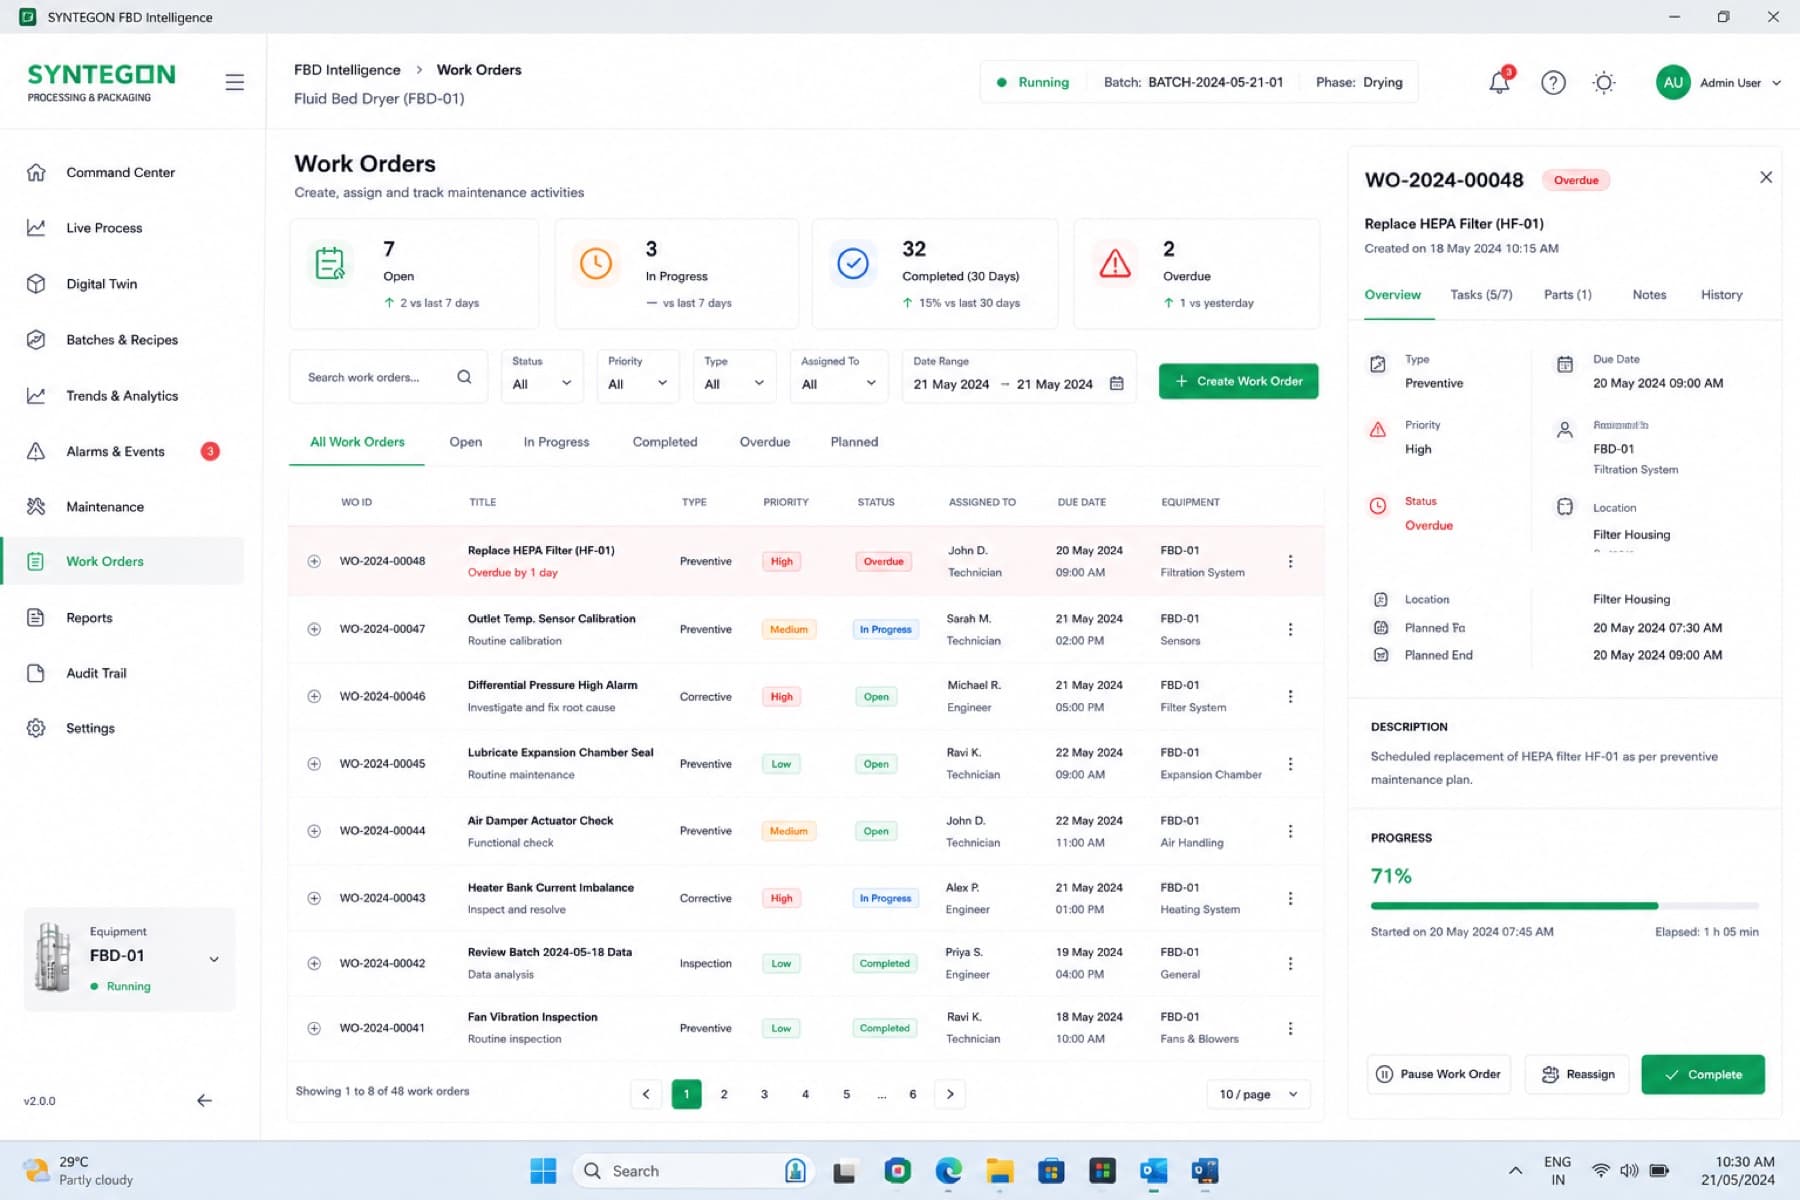Expand row WO-2024-00047 with plus icon
This screenshot has width=1800, height=1200.
[314, 629]
